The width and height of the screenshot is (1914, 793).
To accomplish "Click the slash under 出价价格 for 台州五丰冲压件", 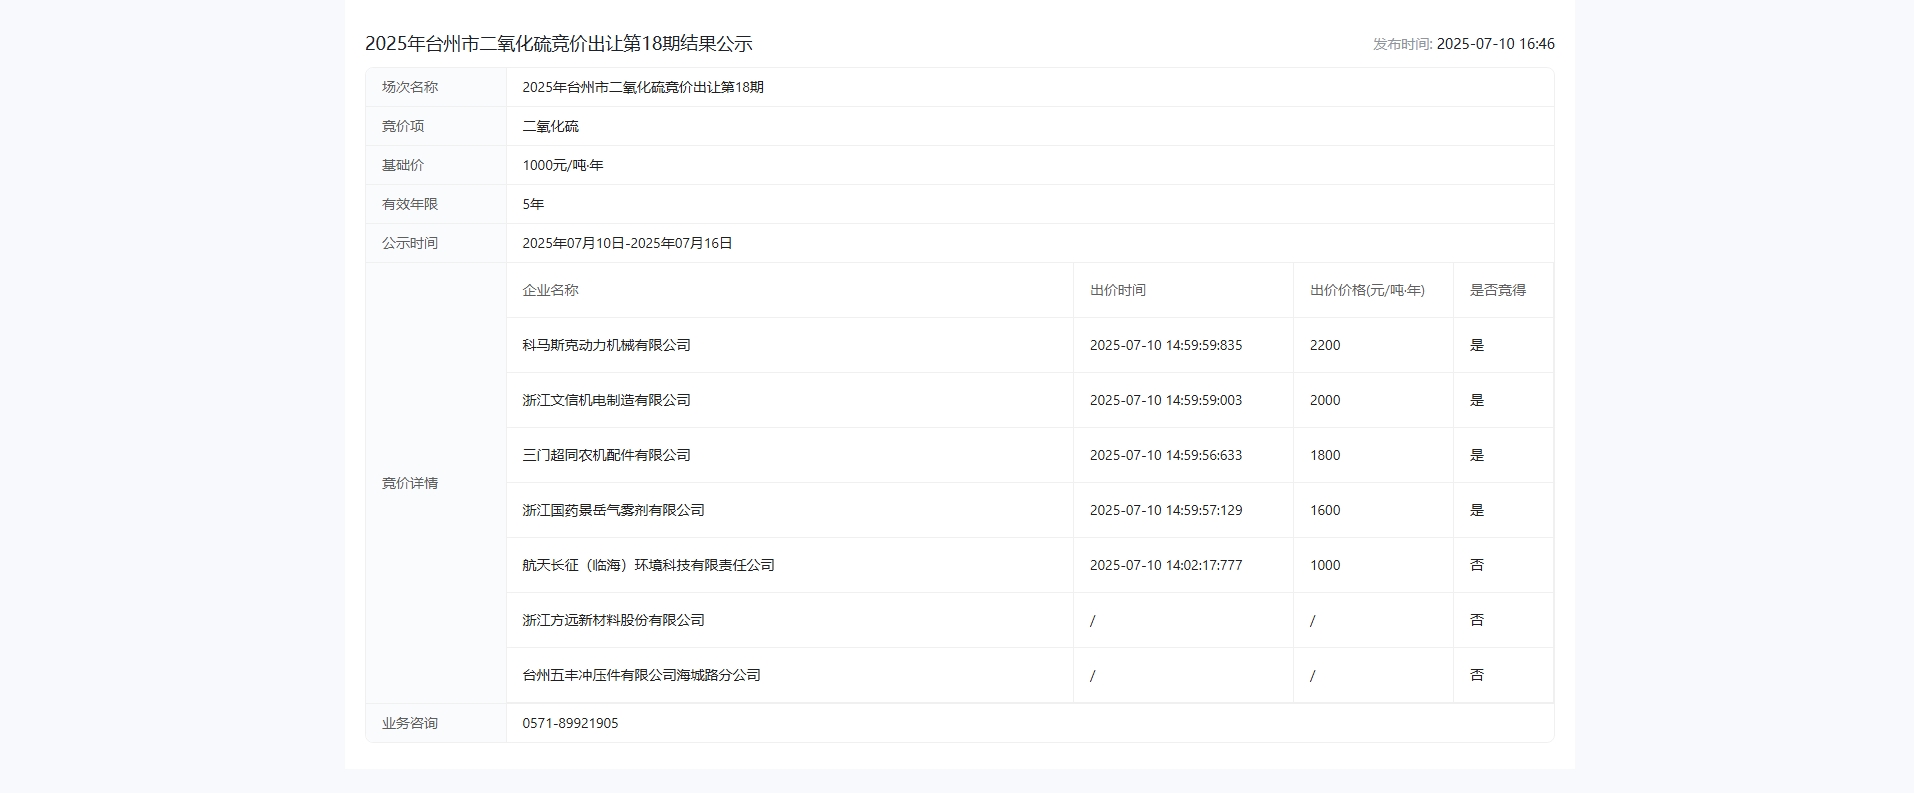I will pyautogui.click(x=1313, y=675).
